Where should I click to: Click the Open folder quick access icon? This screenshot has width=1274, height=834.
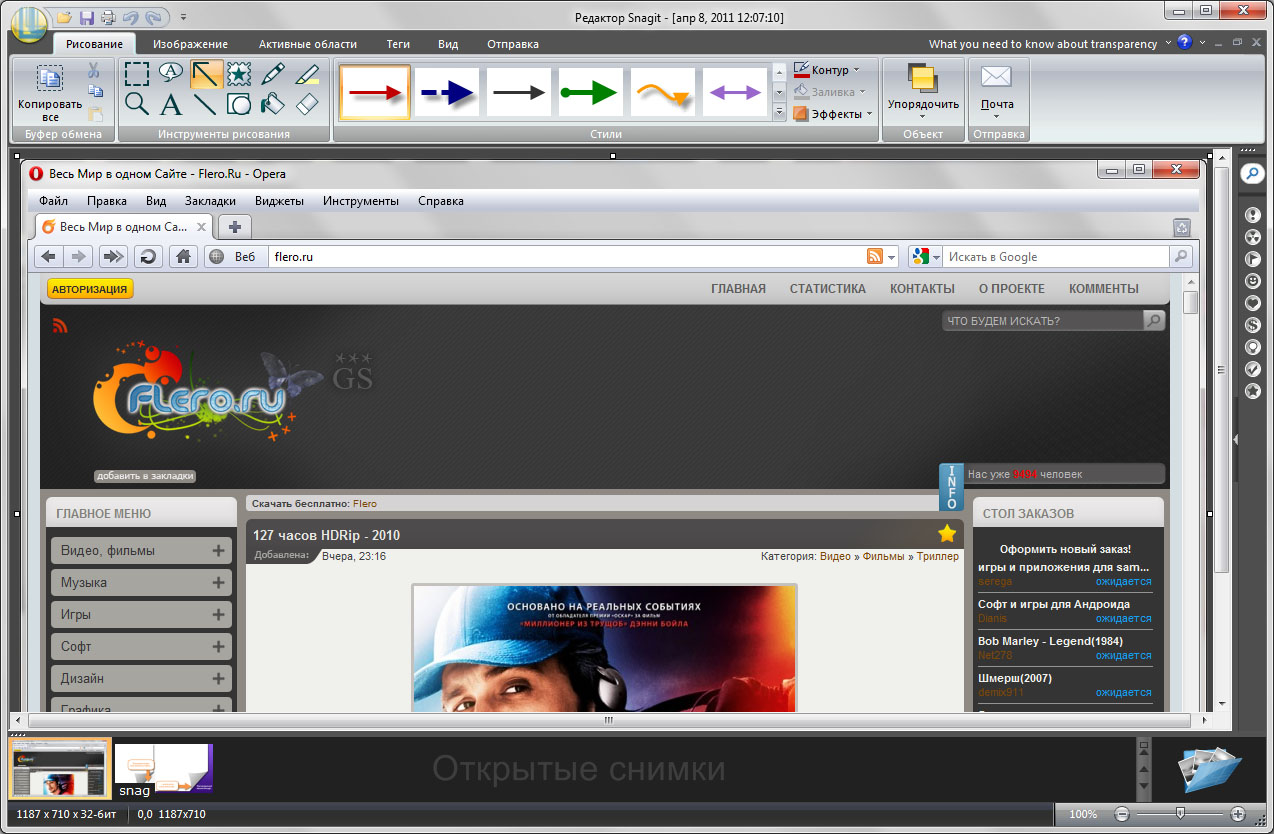(x=63, y=18)
